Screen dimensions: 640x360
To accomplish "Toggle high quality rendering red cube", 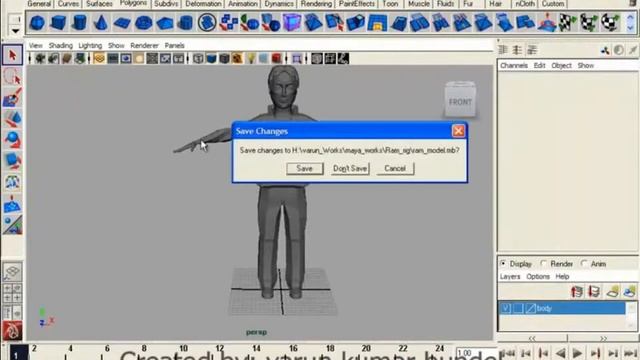I will click(x=276, y=59).
